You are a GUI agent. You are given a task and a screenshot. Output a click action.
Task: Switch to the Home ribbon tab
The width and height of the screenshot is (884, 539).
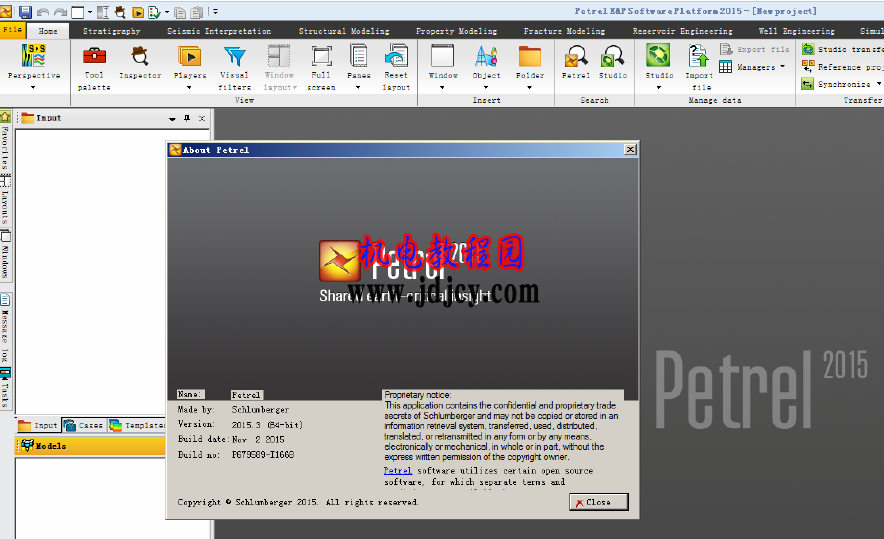(48, 31)
